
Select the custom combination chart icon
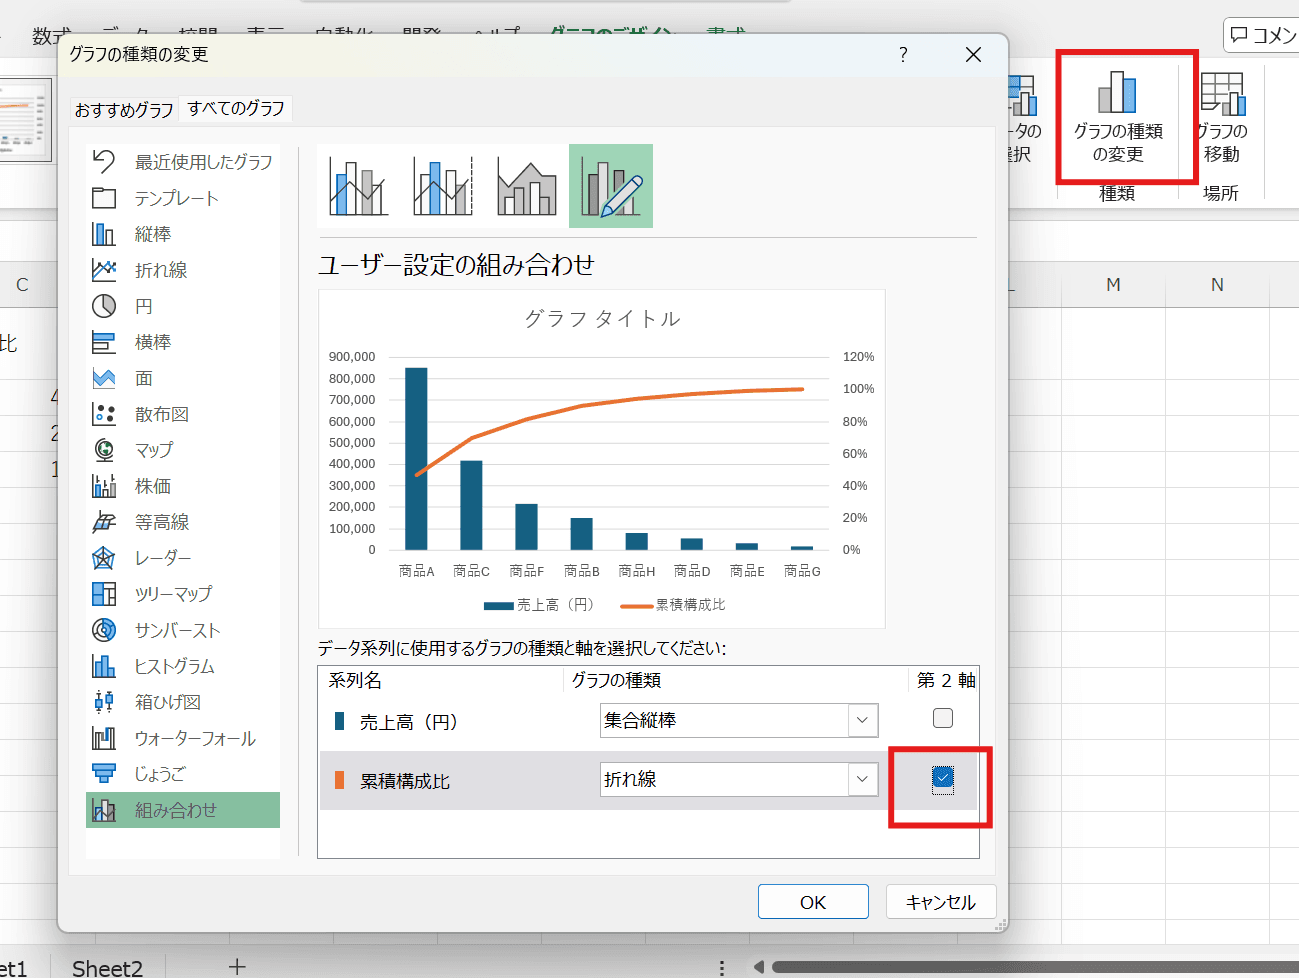click(x=610, y=186)
